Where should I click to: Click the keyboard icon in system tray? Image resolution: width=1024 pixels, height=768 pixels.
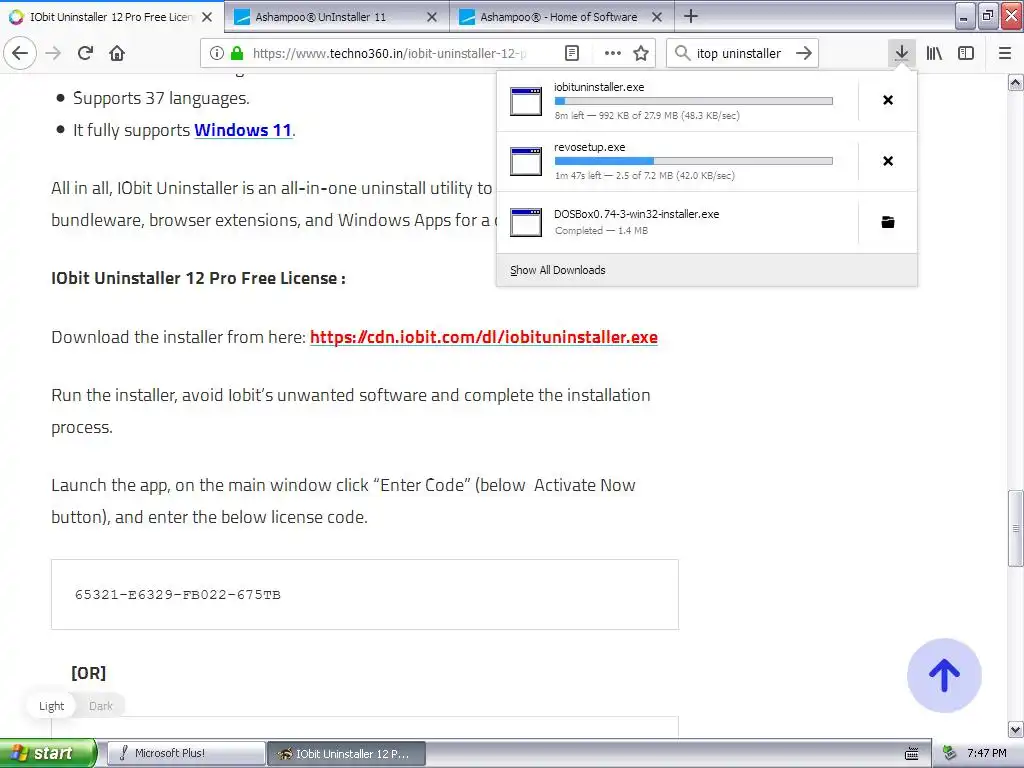click(x=912, y=754)
